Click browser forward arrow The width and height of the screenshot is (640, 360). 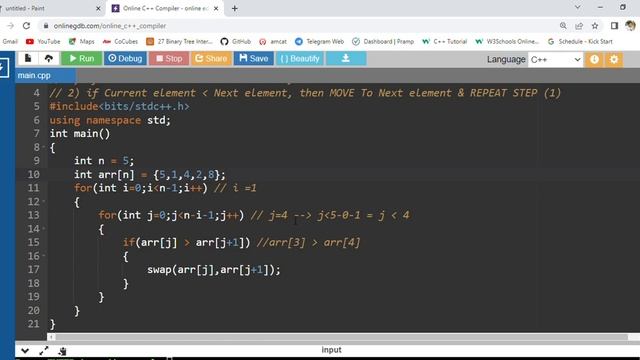click(10, 26)
